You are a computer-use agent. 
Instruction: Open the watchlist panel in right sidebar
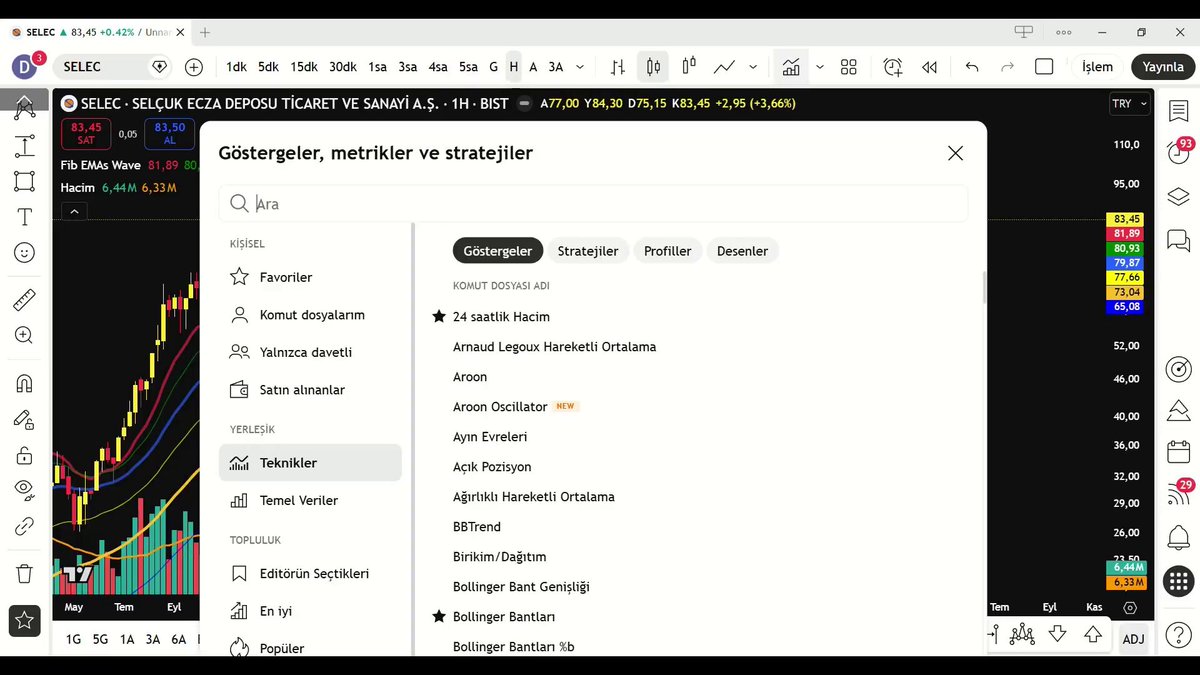click(1179, 111)
